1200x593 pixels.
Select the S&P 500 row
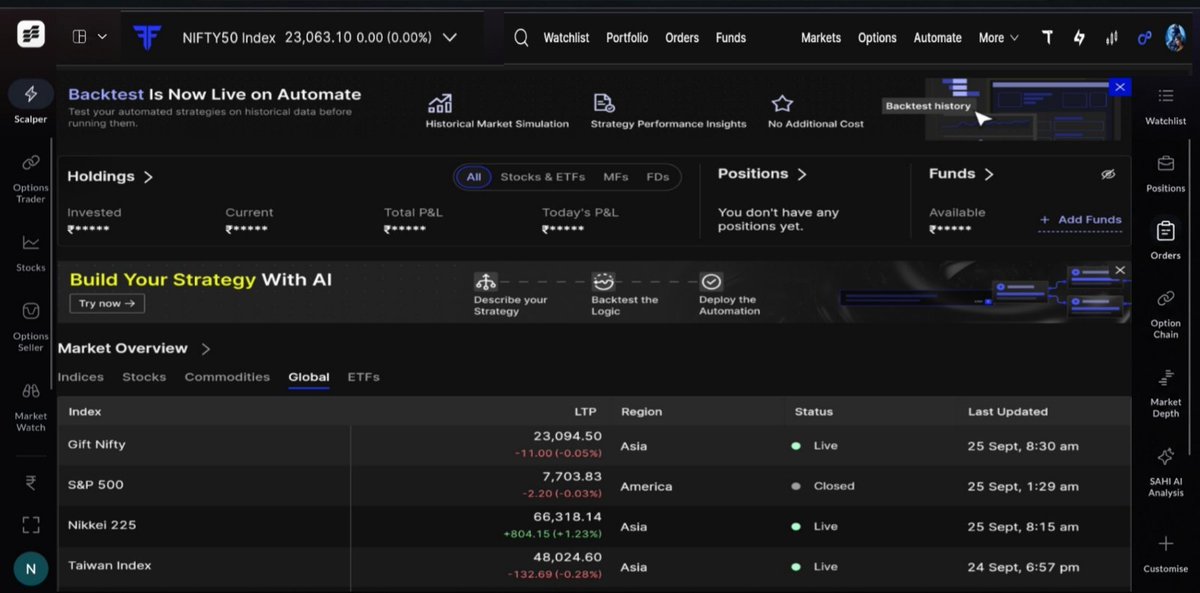pos(594,486)
